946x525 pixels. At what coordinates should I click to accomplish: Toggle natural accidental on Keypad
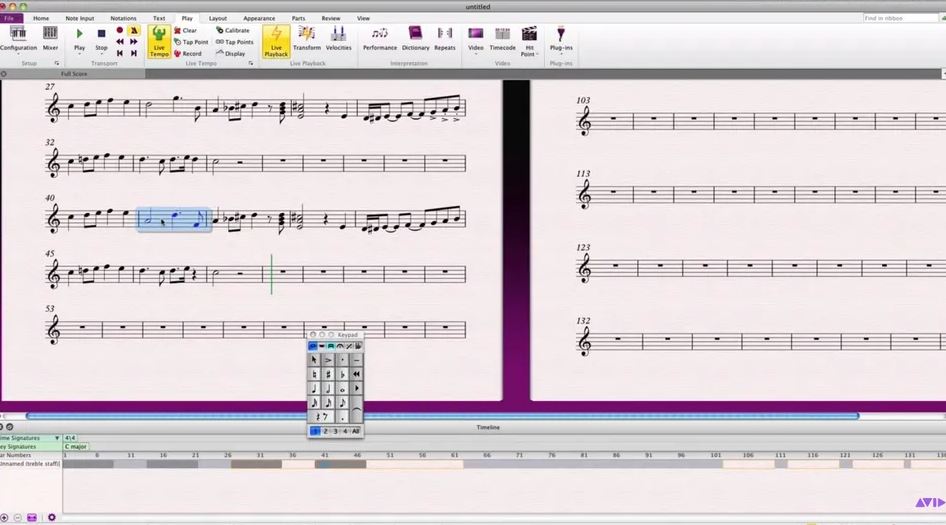coord(314,374)
